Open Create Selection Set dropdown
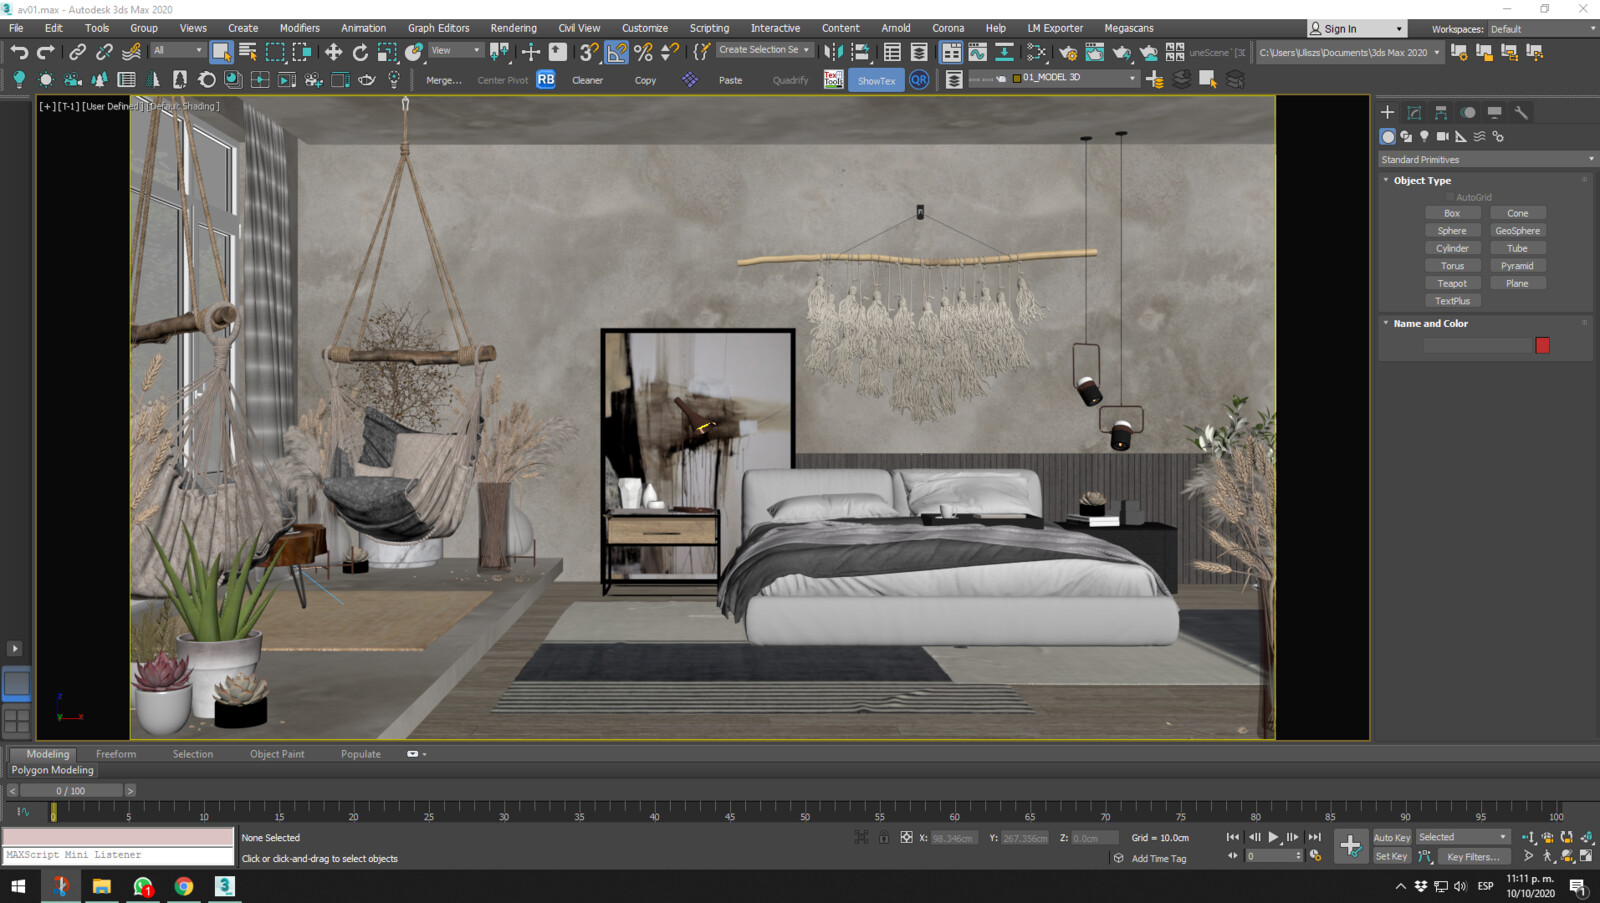The width and height of the screenshot is (1600, 903). (x=764, y=50)
